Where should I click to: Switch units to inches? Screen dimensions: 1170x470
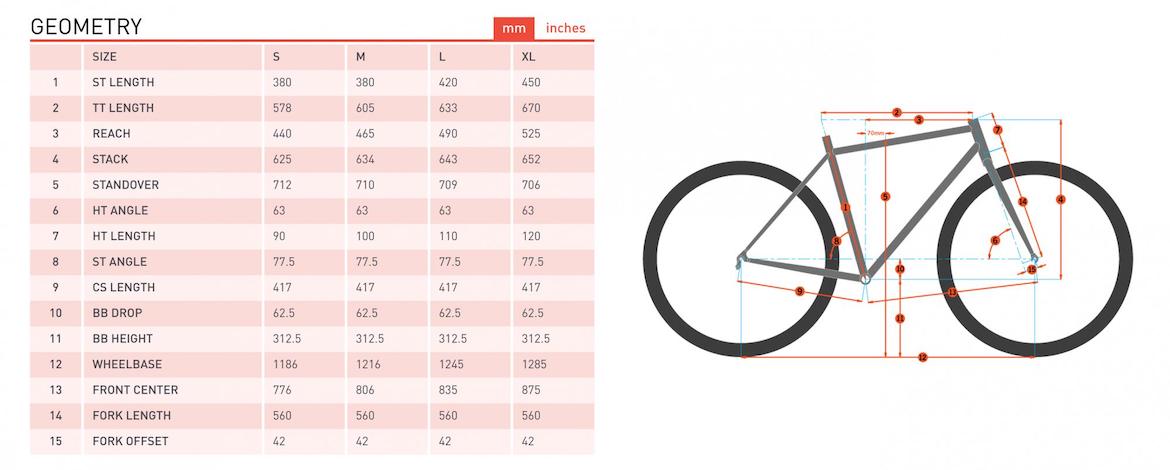coord(566,28)
